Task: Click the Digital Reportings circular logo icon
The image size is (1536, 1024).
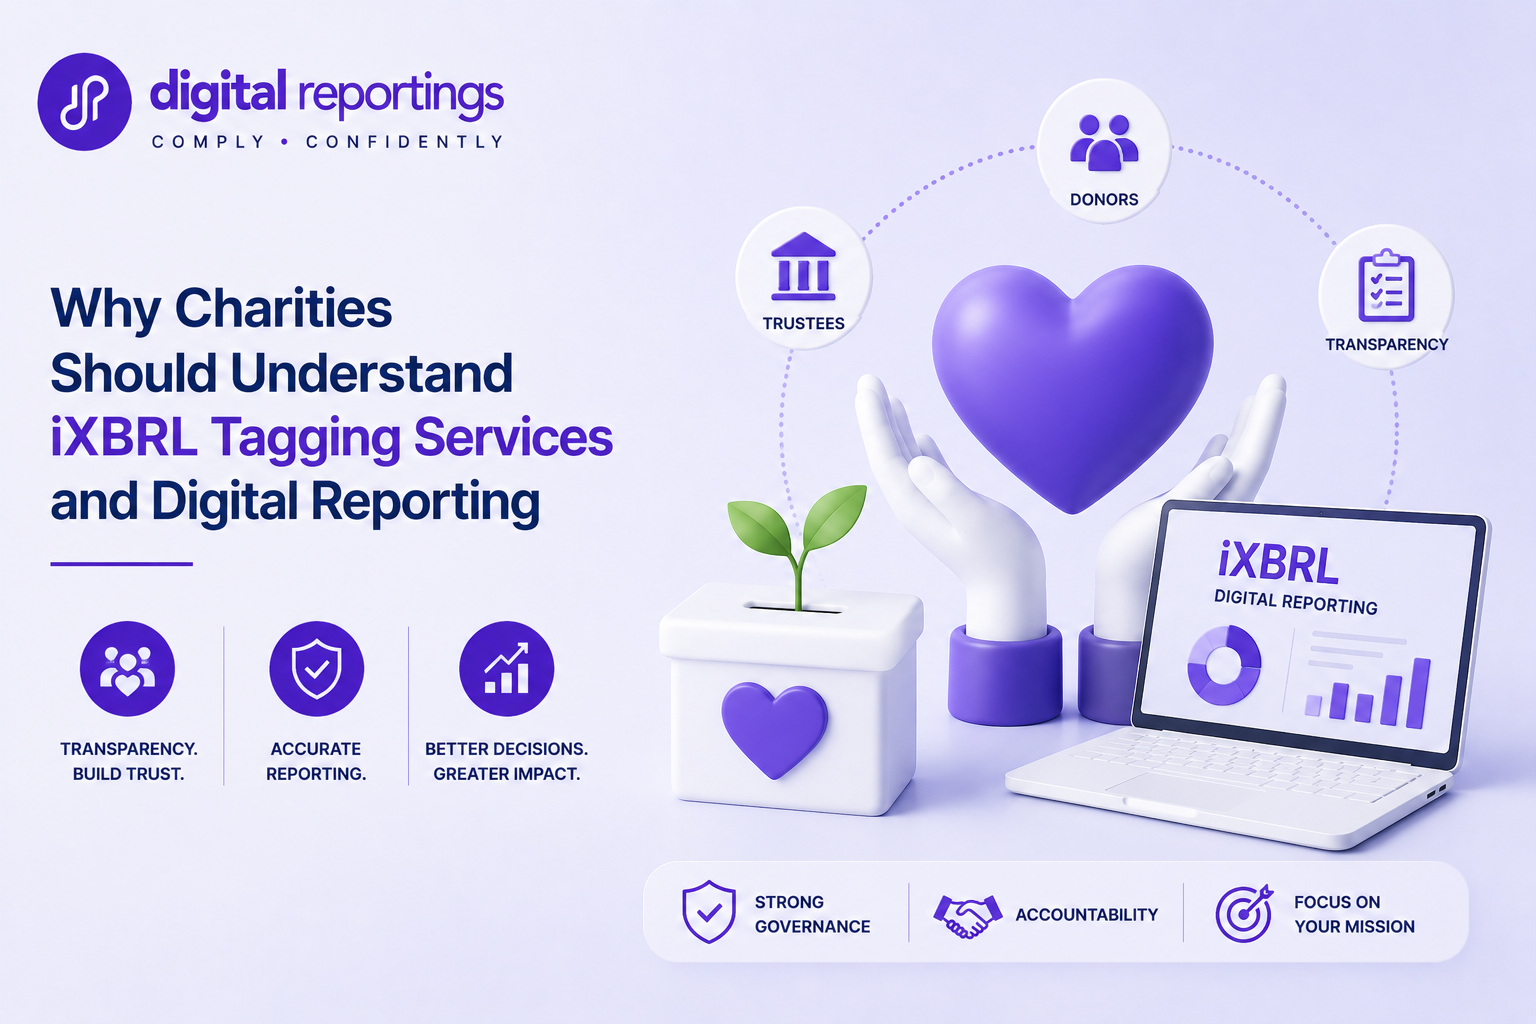Action: point(84,102)
